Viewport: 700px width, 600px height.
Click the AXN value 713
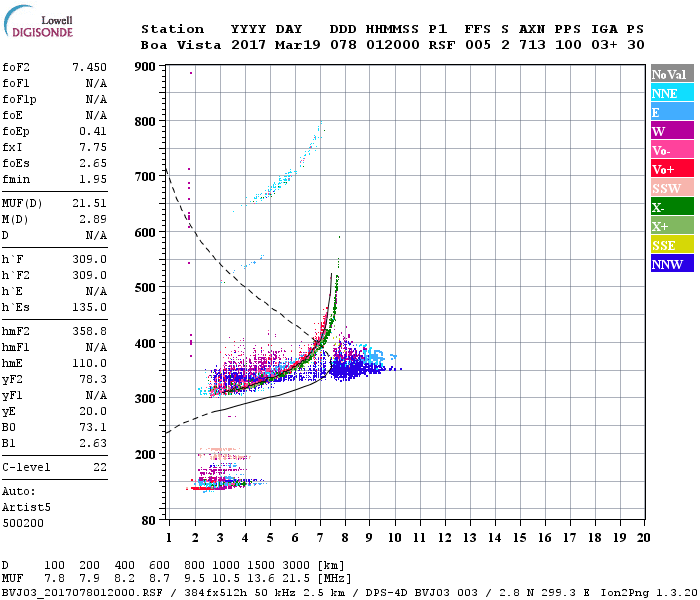pyautogui.click(x=532, y=45)
